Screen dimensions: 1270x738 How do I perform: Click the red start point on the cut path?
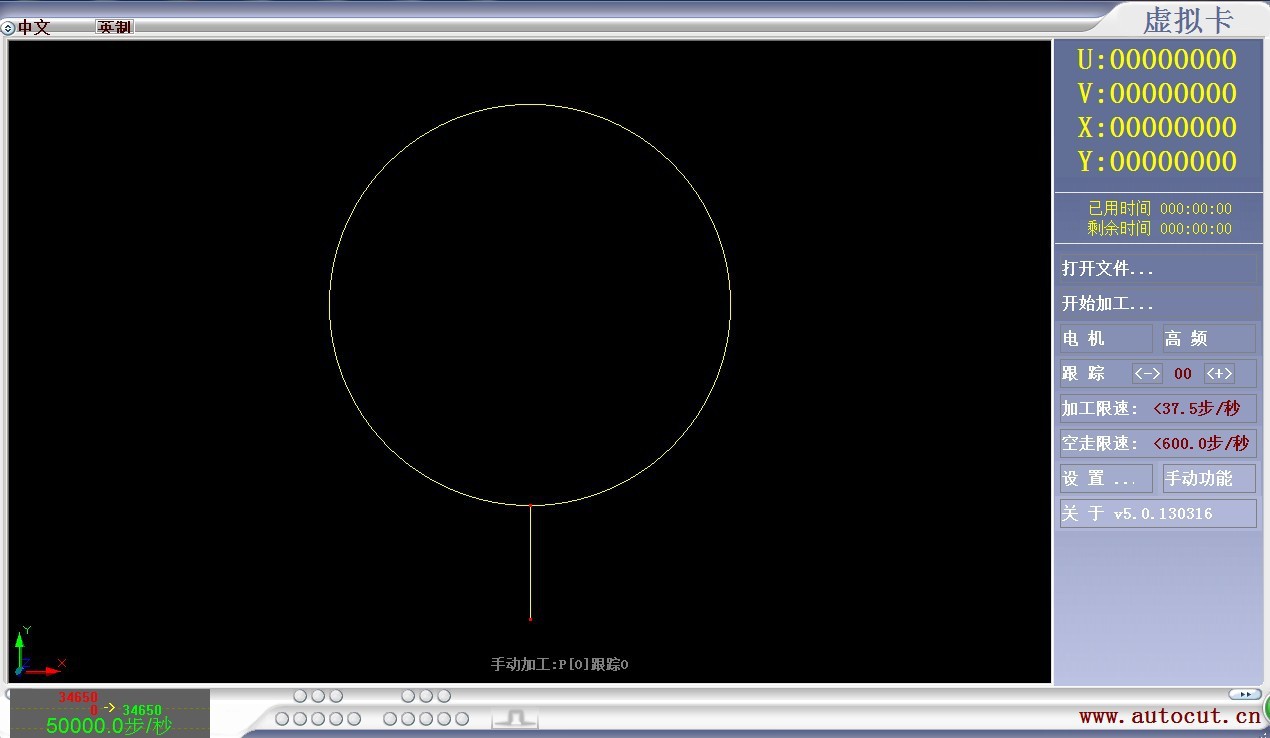[x=530, y=619]
